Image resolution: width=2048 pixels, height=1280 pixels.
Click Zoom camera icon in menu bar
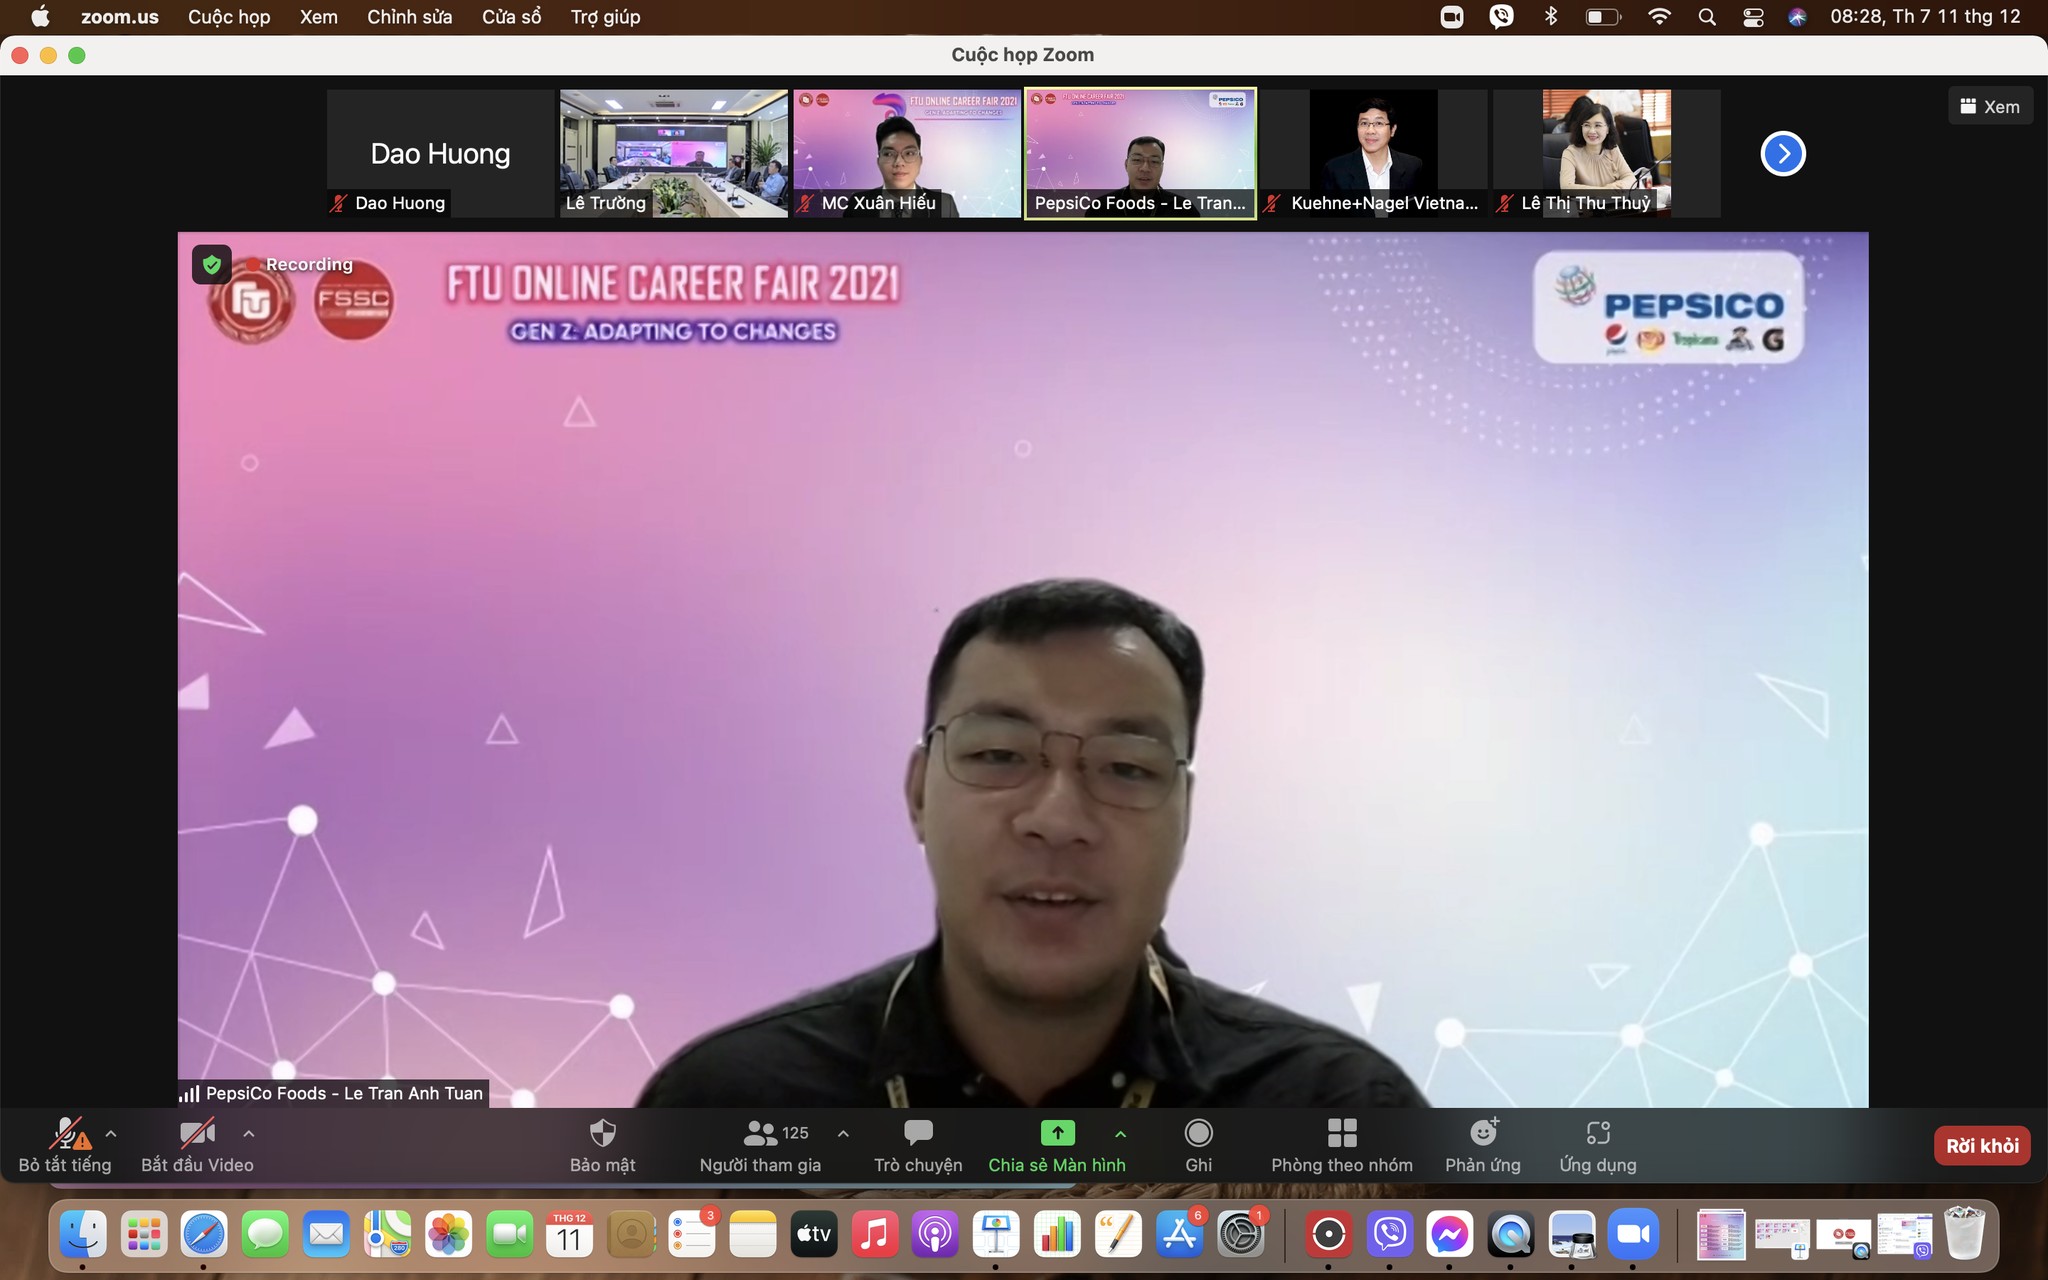(1452, 17)
